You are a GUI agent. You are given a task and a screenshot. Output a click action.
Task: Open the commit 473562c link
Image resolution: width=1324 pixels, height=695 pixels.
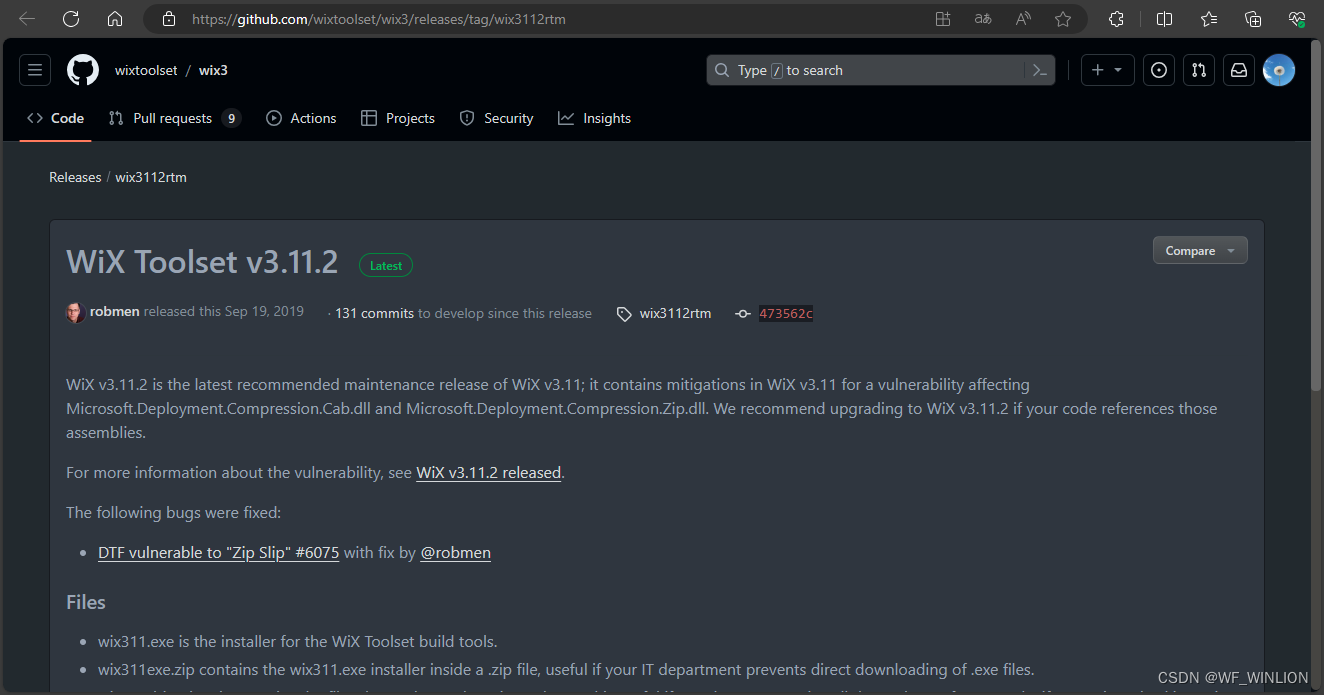coord(785,314)
